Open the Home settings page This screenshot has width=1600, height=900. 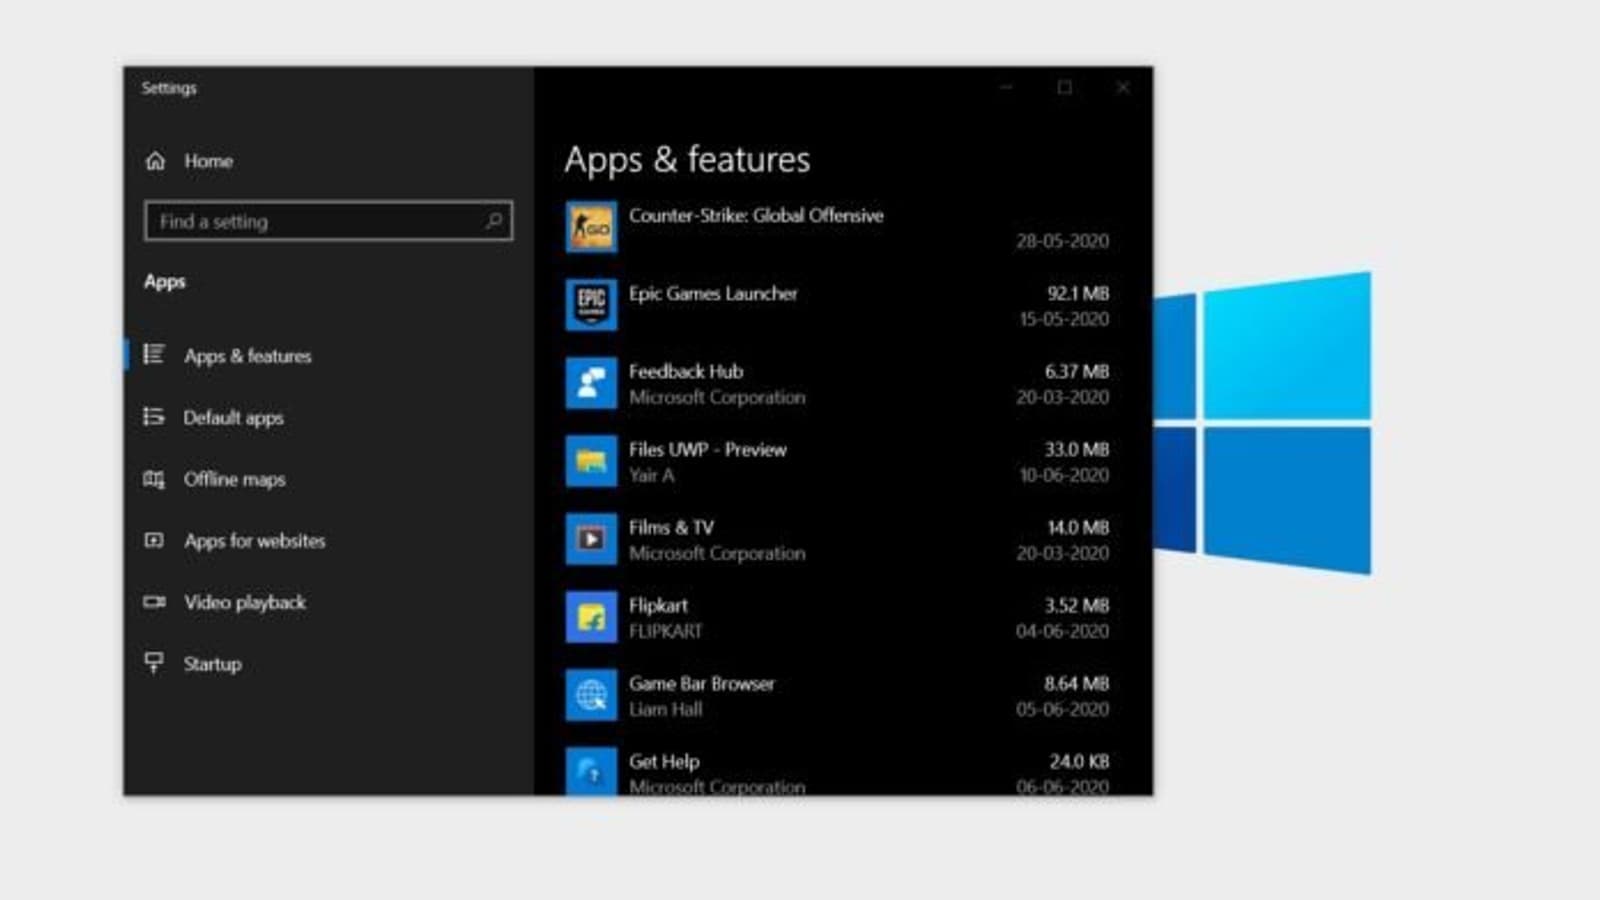tap(208, 161)
